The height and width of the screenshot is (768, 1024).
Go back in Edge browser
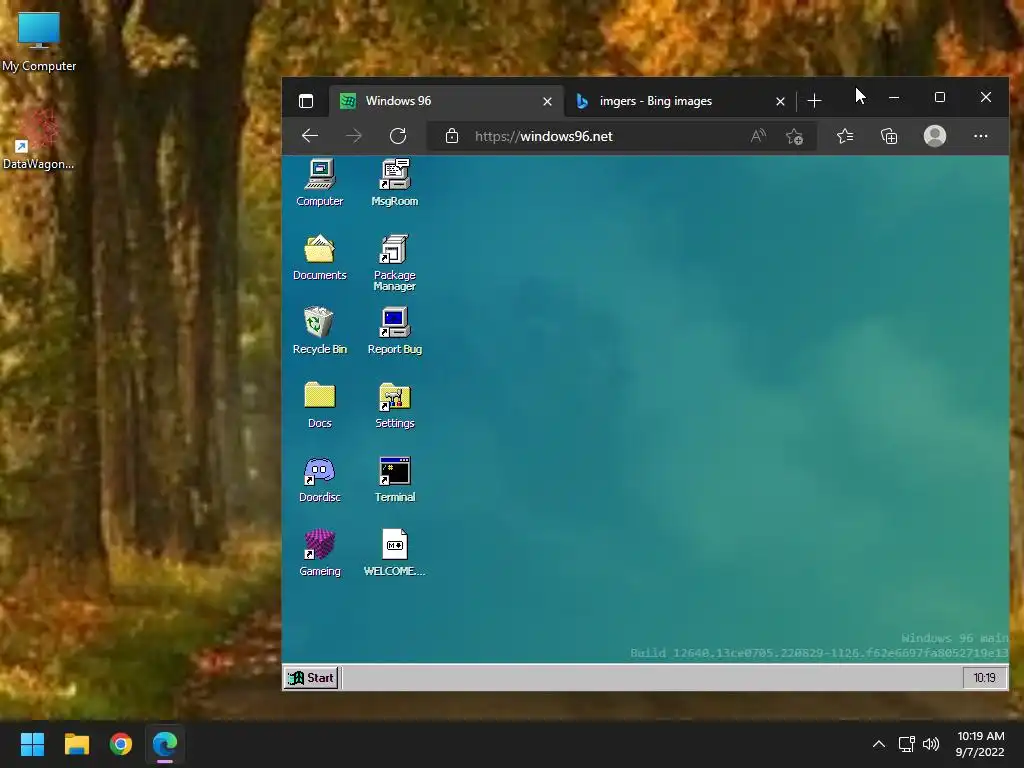[310, 136]
